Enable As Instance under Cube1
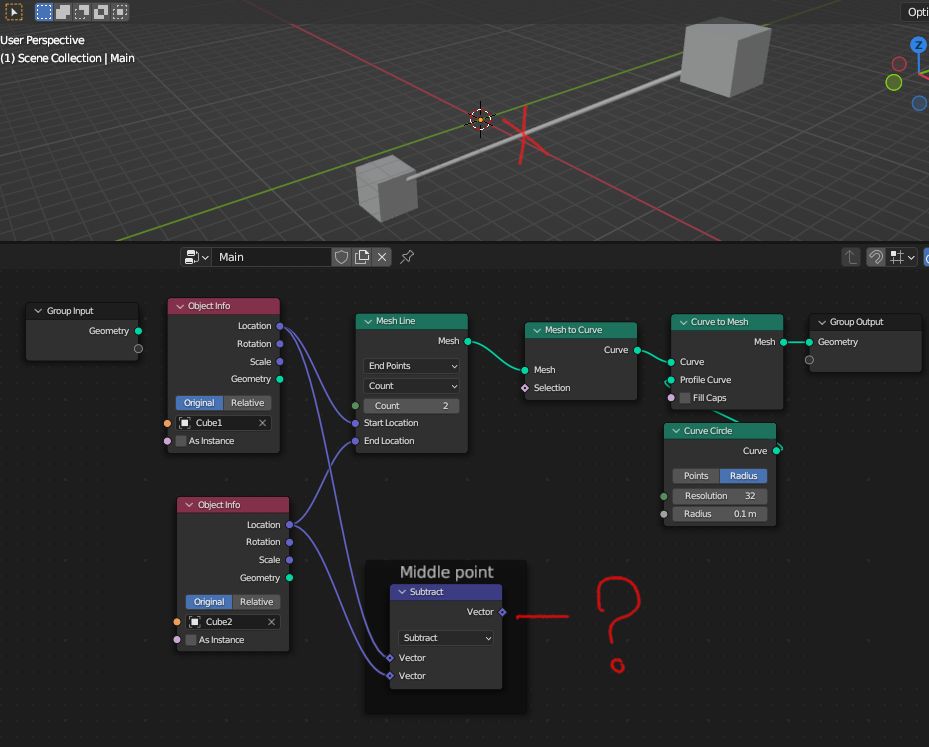 (x=181, y=441)
